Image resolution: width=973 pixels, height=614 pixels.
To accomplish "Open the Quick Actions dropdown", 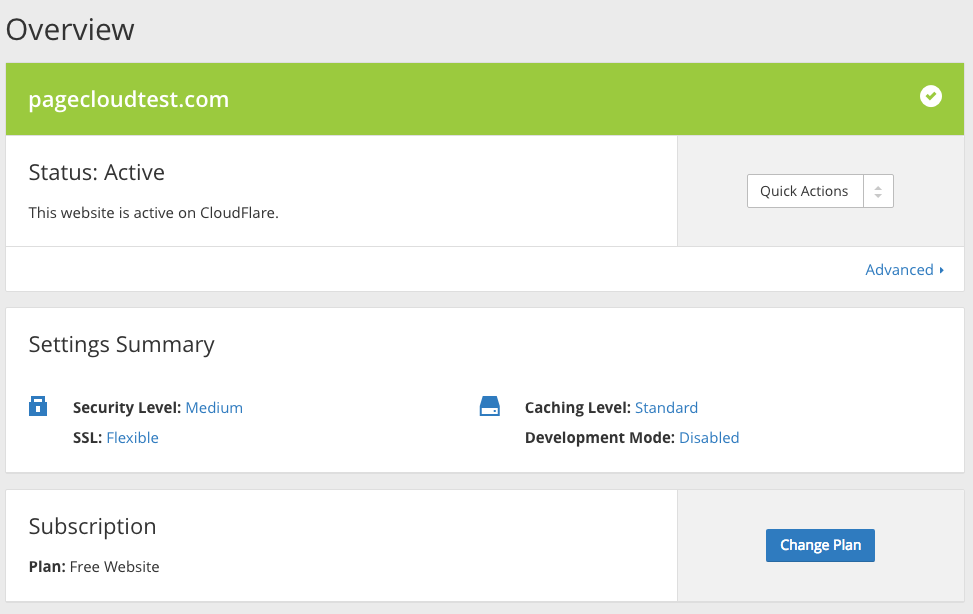I will [820, 191].
